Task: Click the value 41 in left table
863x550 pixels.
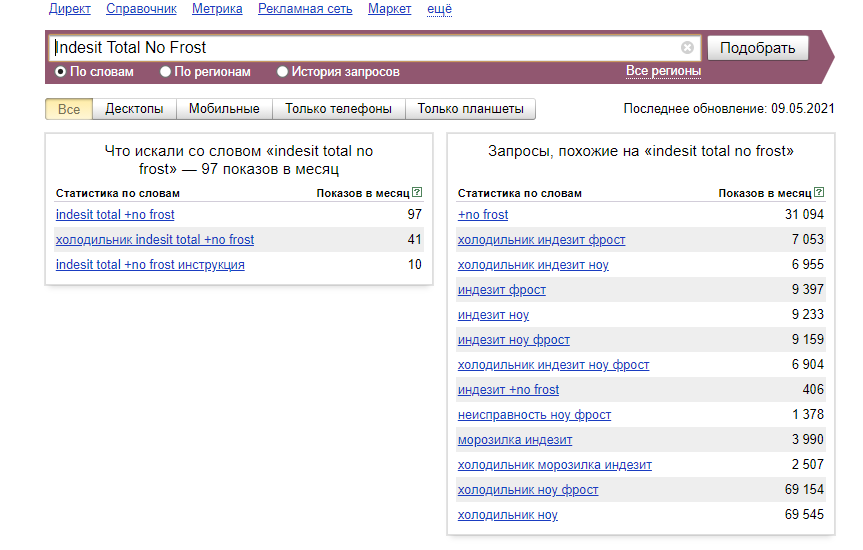Action: 414,239
